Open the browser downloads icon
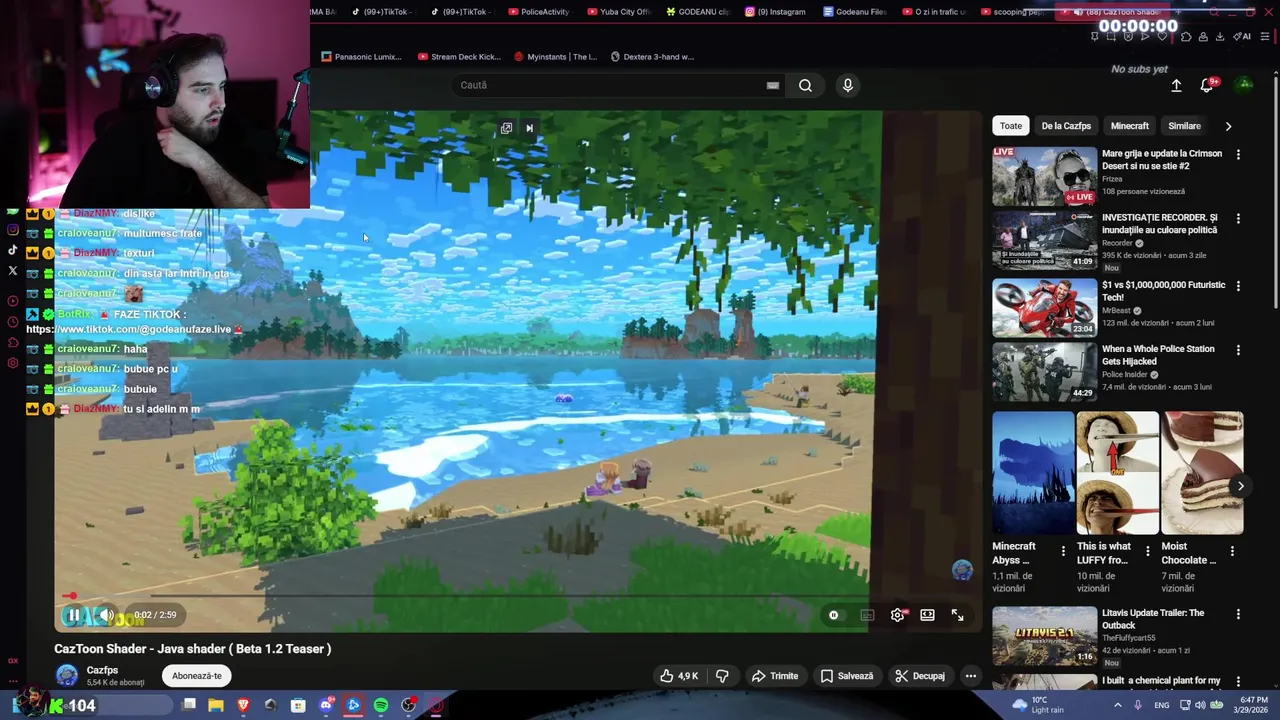The height and width of the screenshot is (720, 1280). click(x=1220, y=37)
